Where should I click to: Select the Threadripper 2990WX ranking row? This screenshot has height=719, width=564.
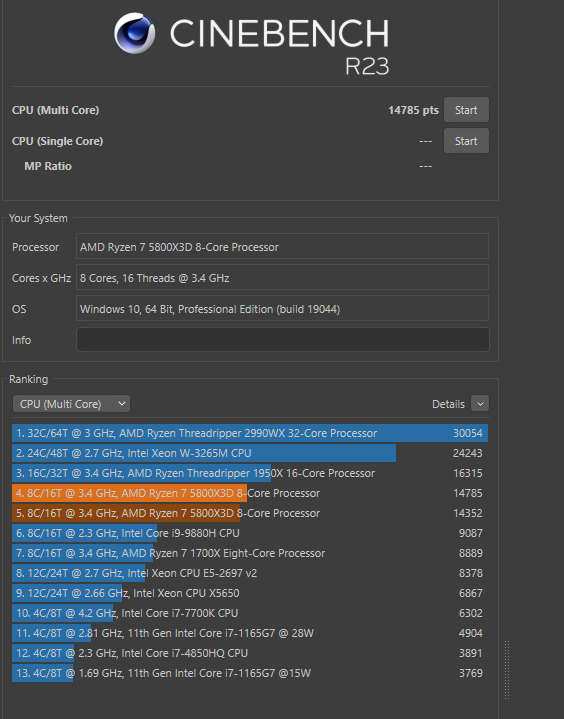coord(250,433)
